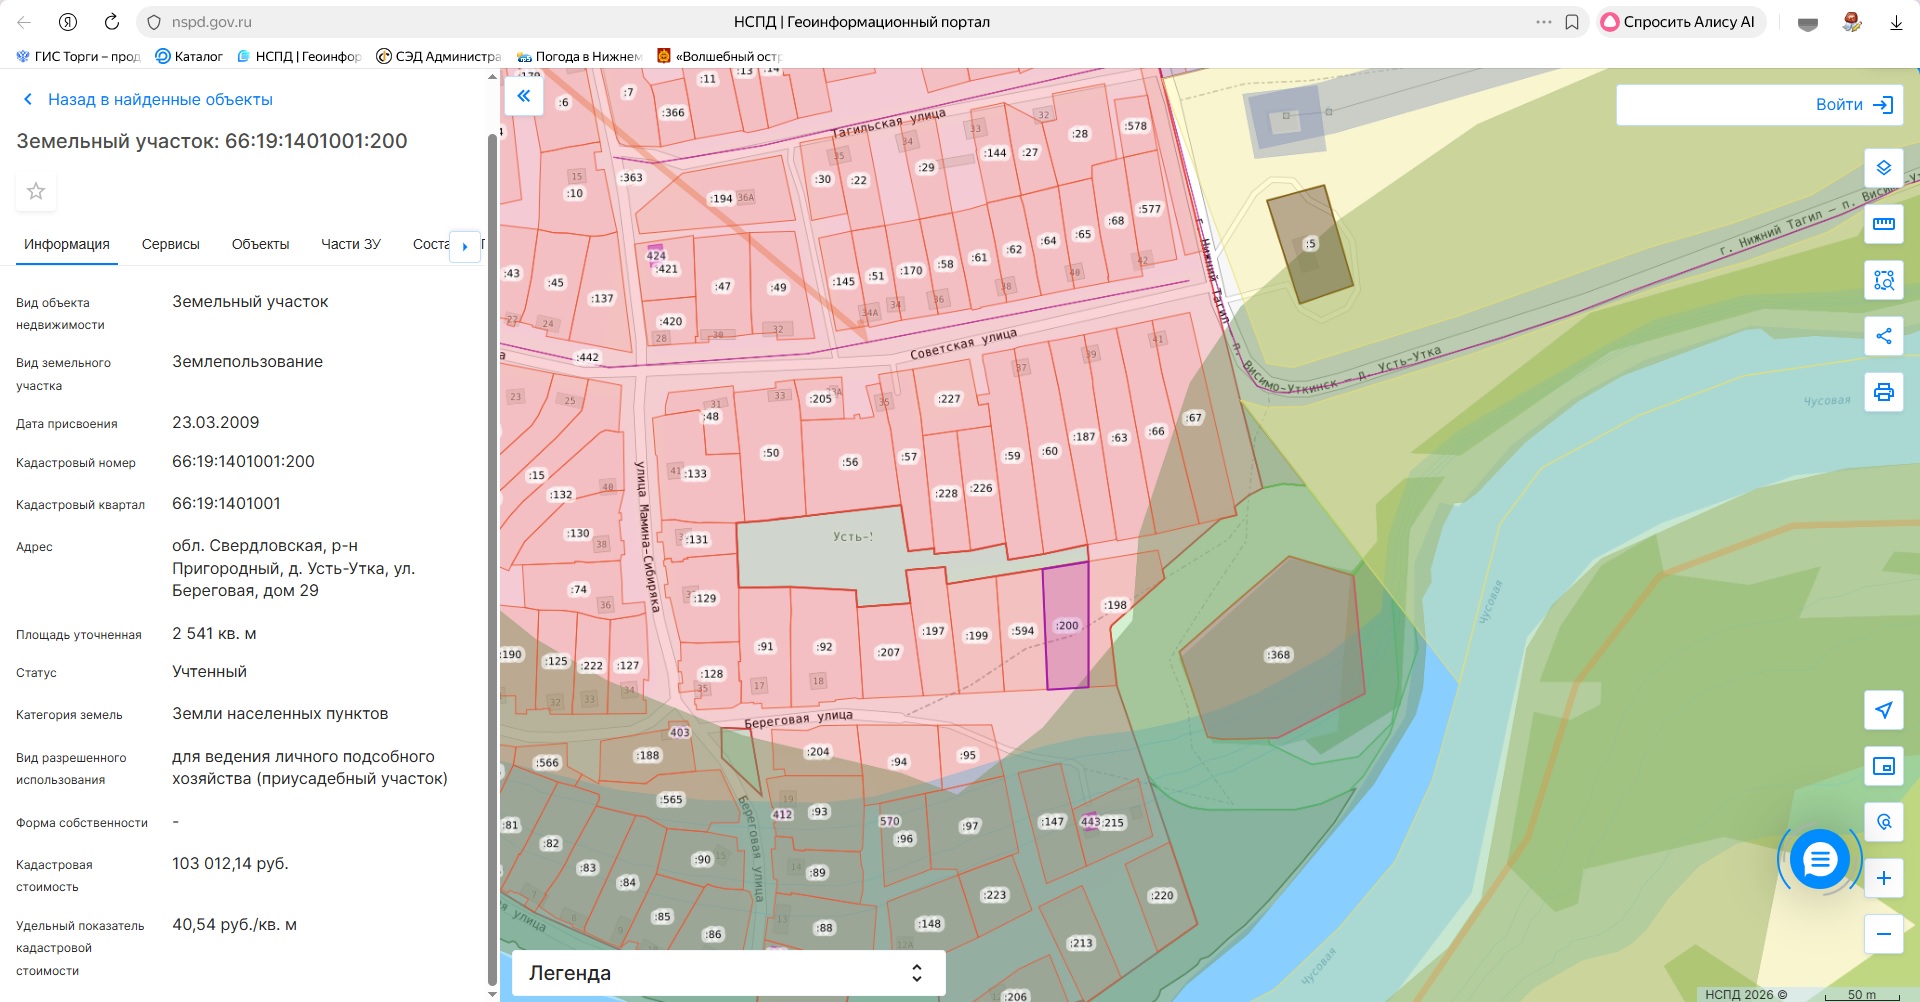Click the share map icon
The width and height of the screenshot is (1920, 1002).
tap(1883, 336)
